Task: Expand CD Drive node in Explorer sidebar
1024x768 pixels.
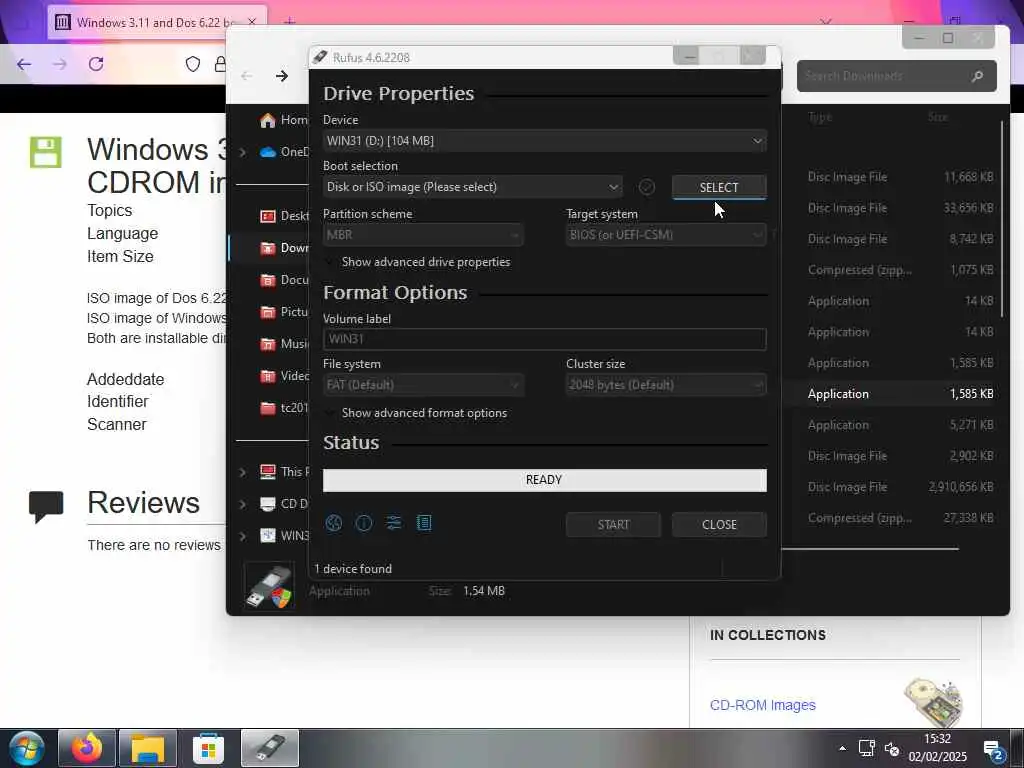Action: [243, 504]
